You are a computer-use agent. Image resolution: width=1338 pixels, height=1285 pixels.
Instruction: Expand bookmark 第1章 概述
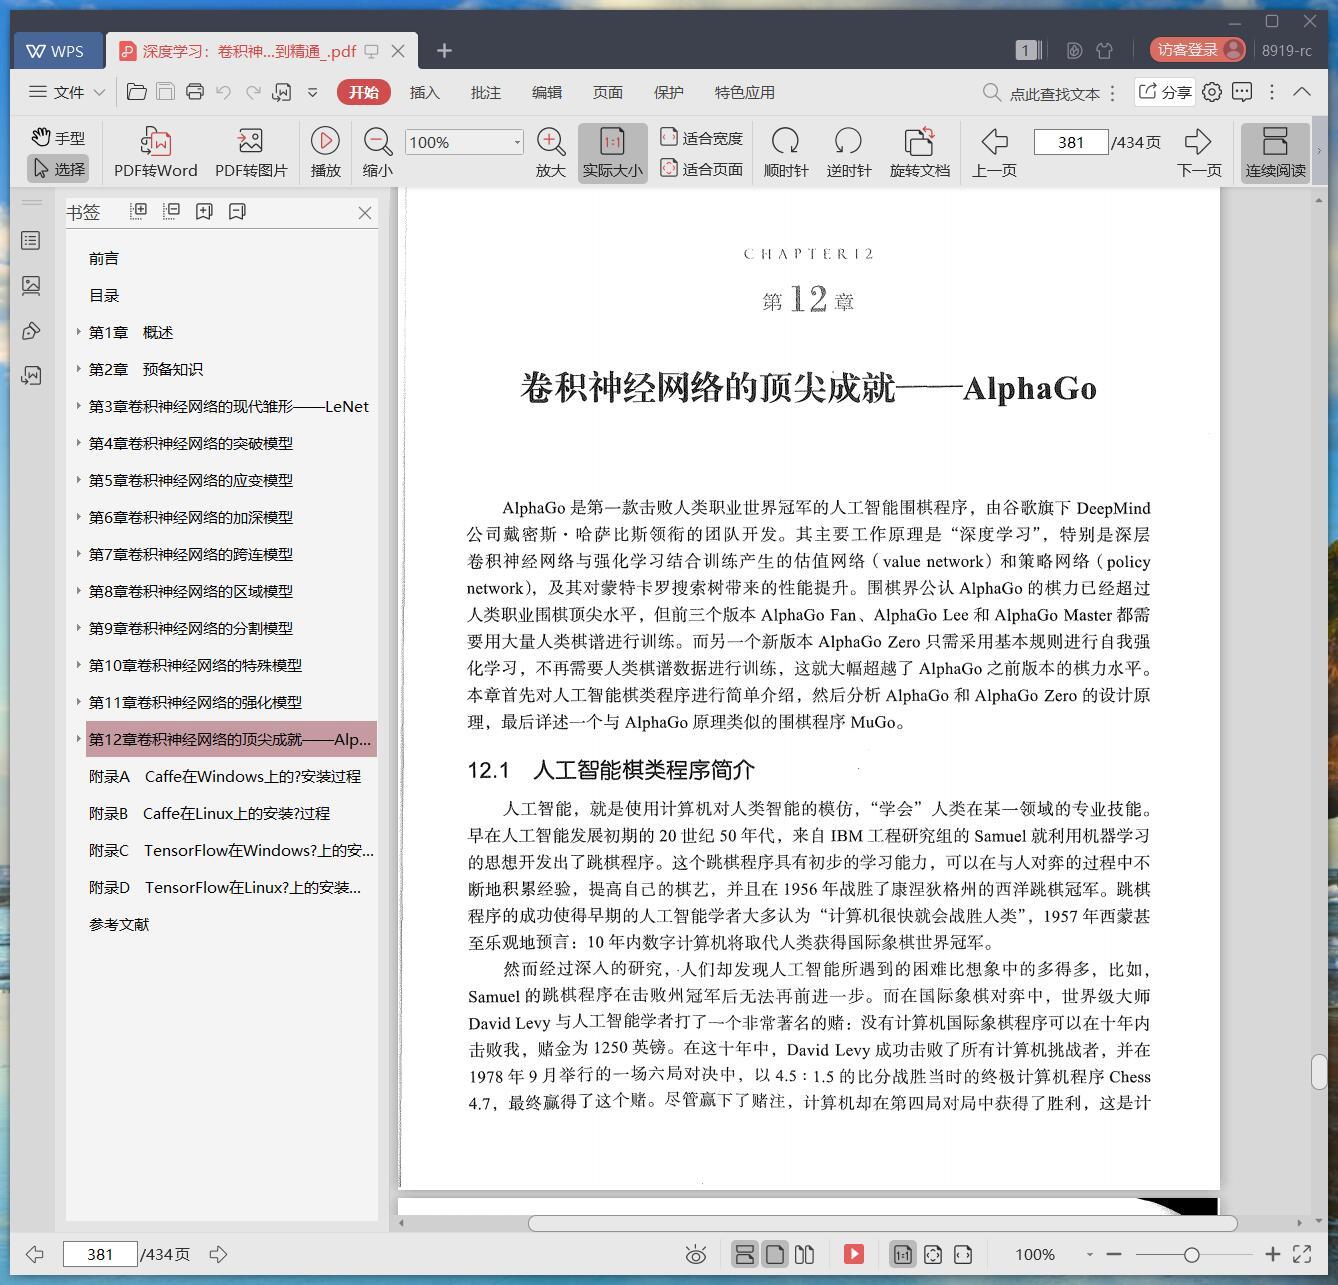pos(78,332)
